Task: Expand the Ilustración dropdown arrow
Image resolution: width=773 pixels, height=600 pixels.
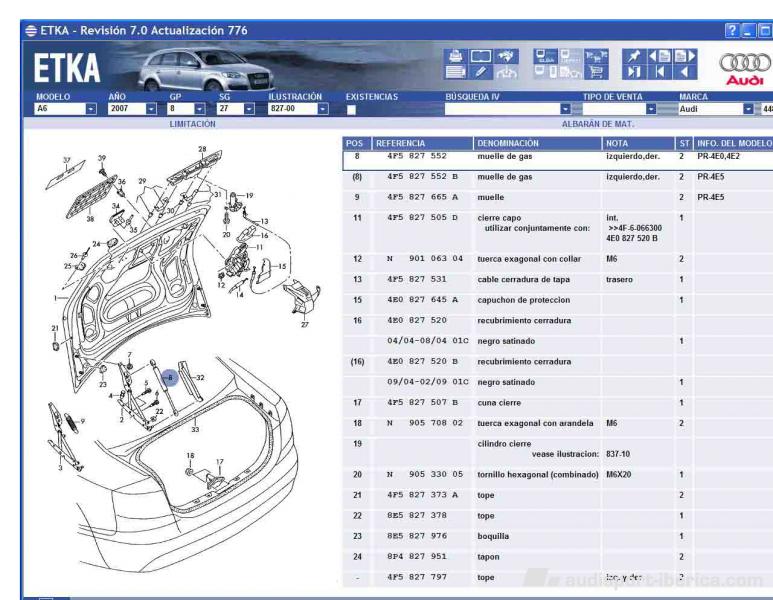Action: (x=323, y=109)
